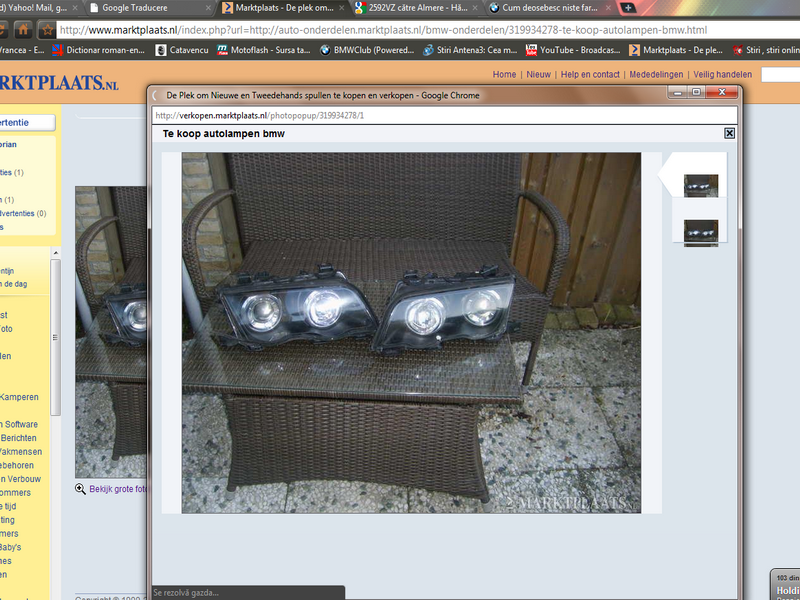Click the magnifier icon next to Bekijk grote foto

tap(81, 489)
